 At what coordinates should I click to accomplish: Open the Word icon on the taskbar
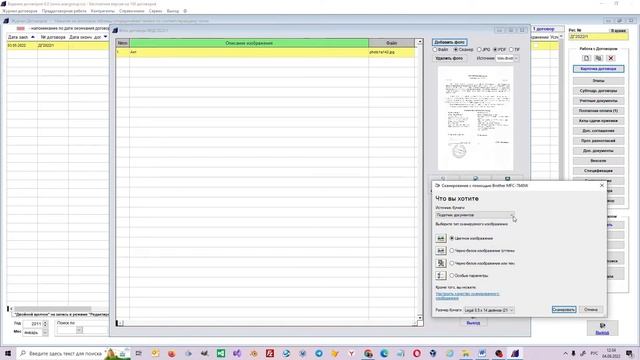pos(482,353)
